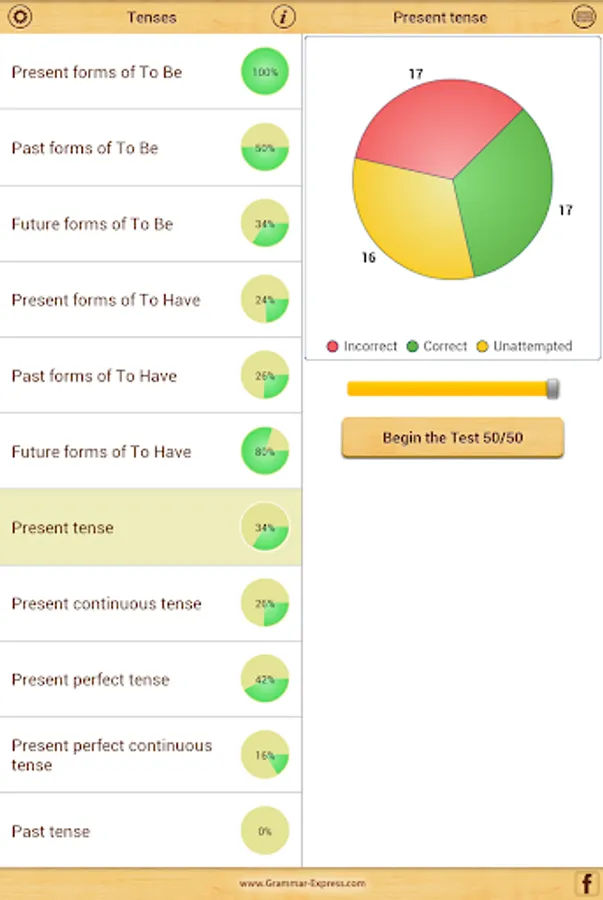Open the menu icon at top right
Viewport: 603px width, 900px height.
[583, 17]
